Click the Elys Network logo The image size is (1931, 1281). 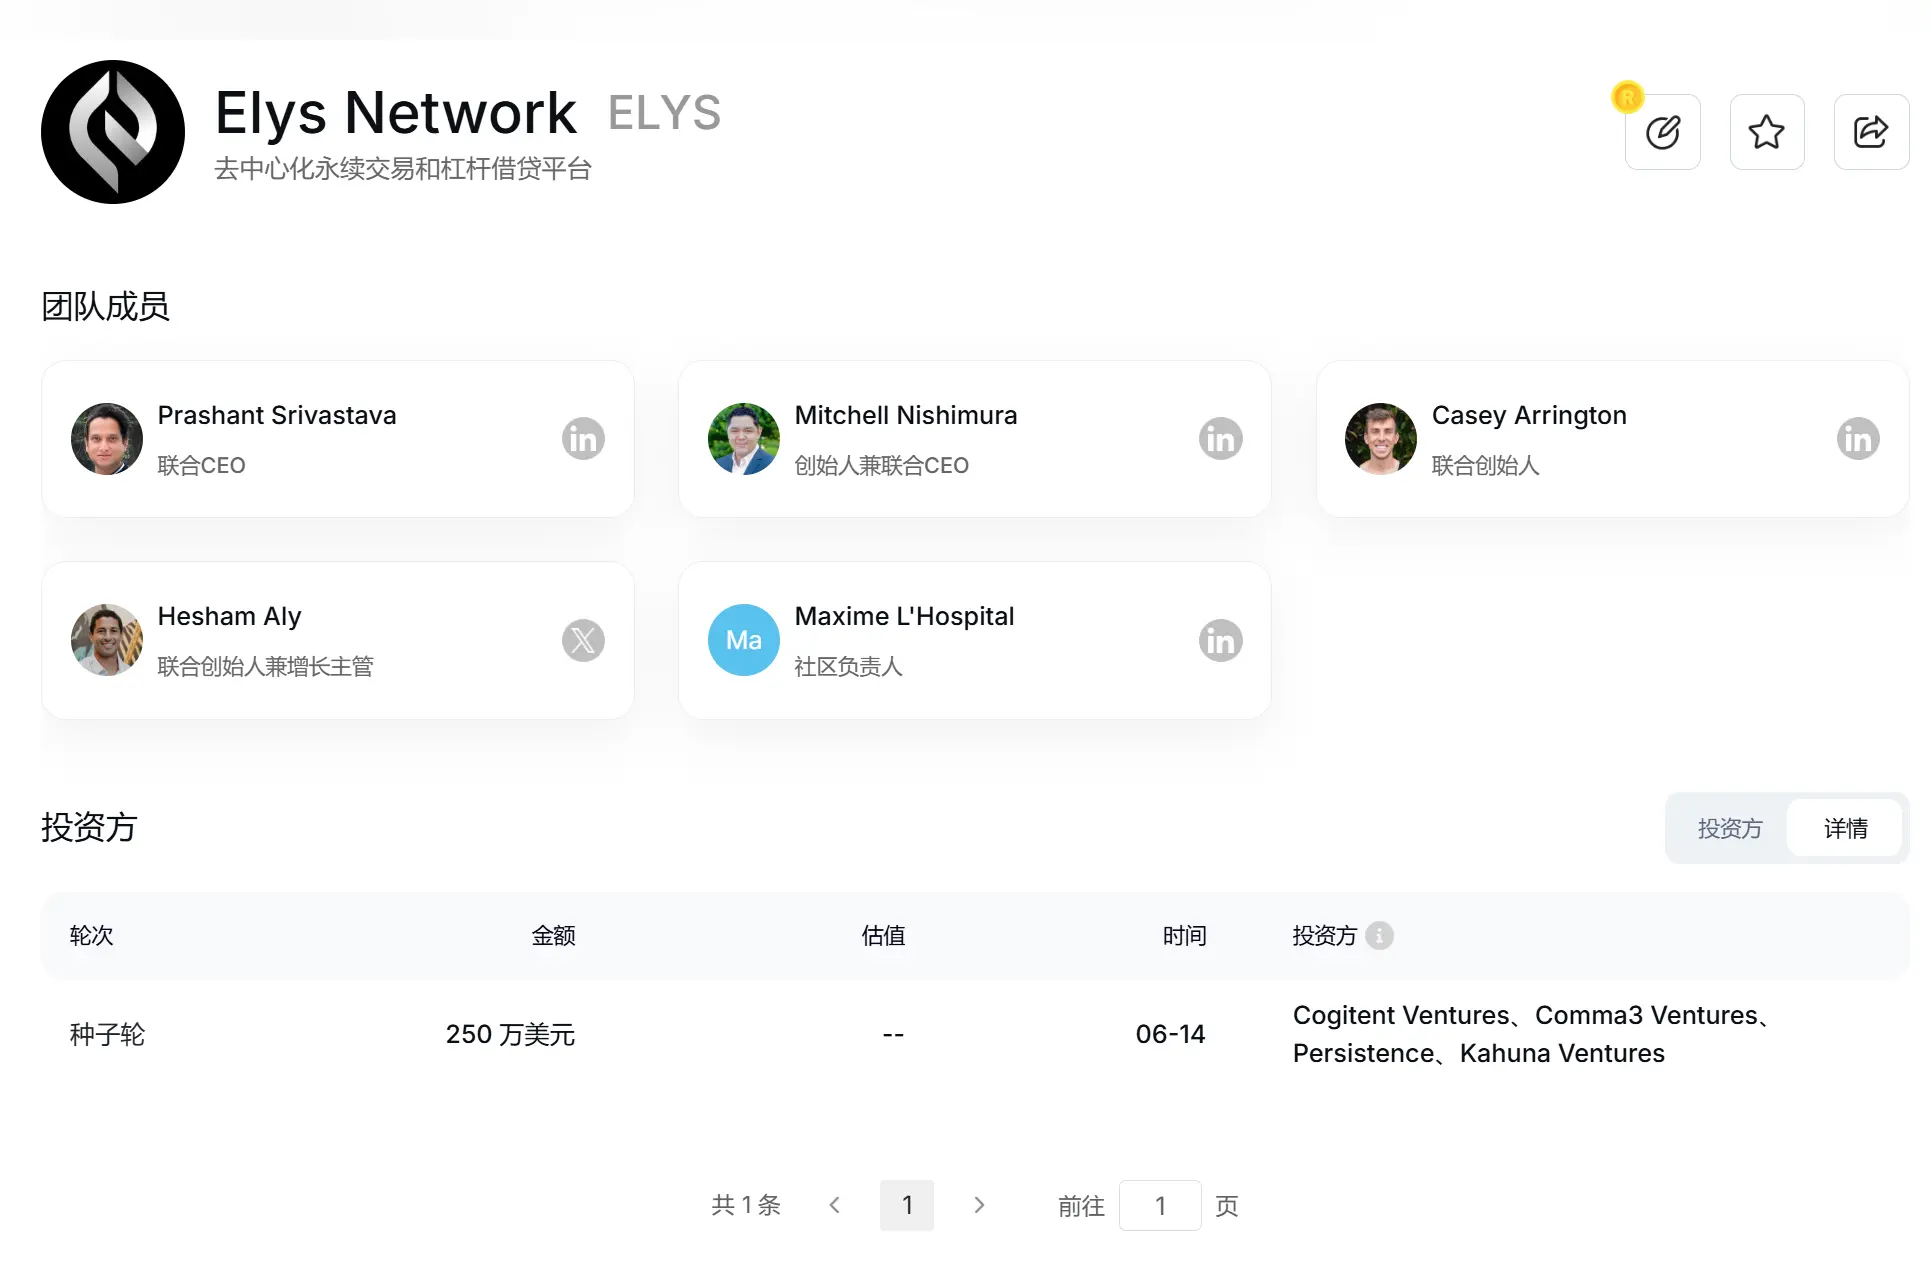coord(113,132)
